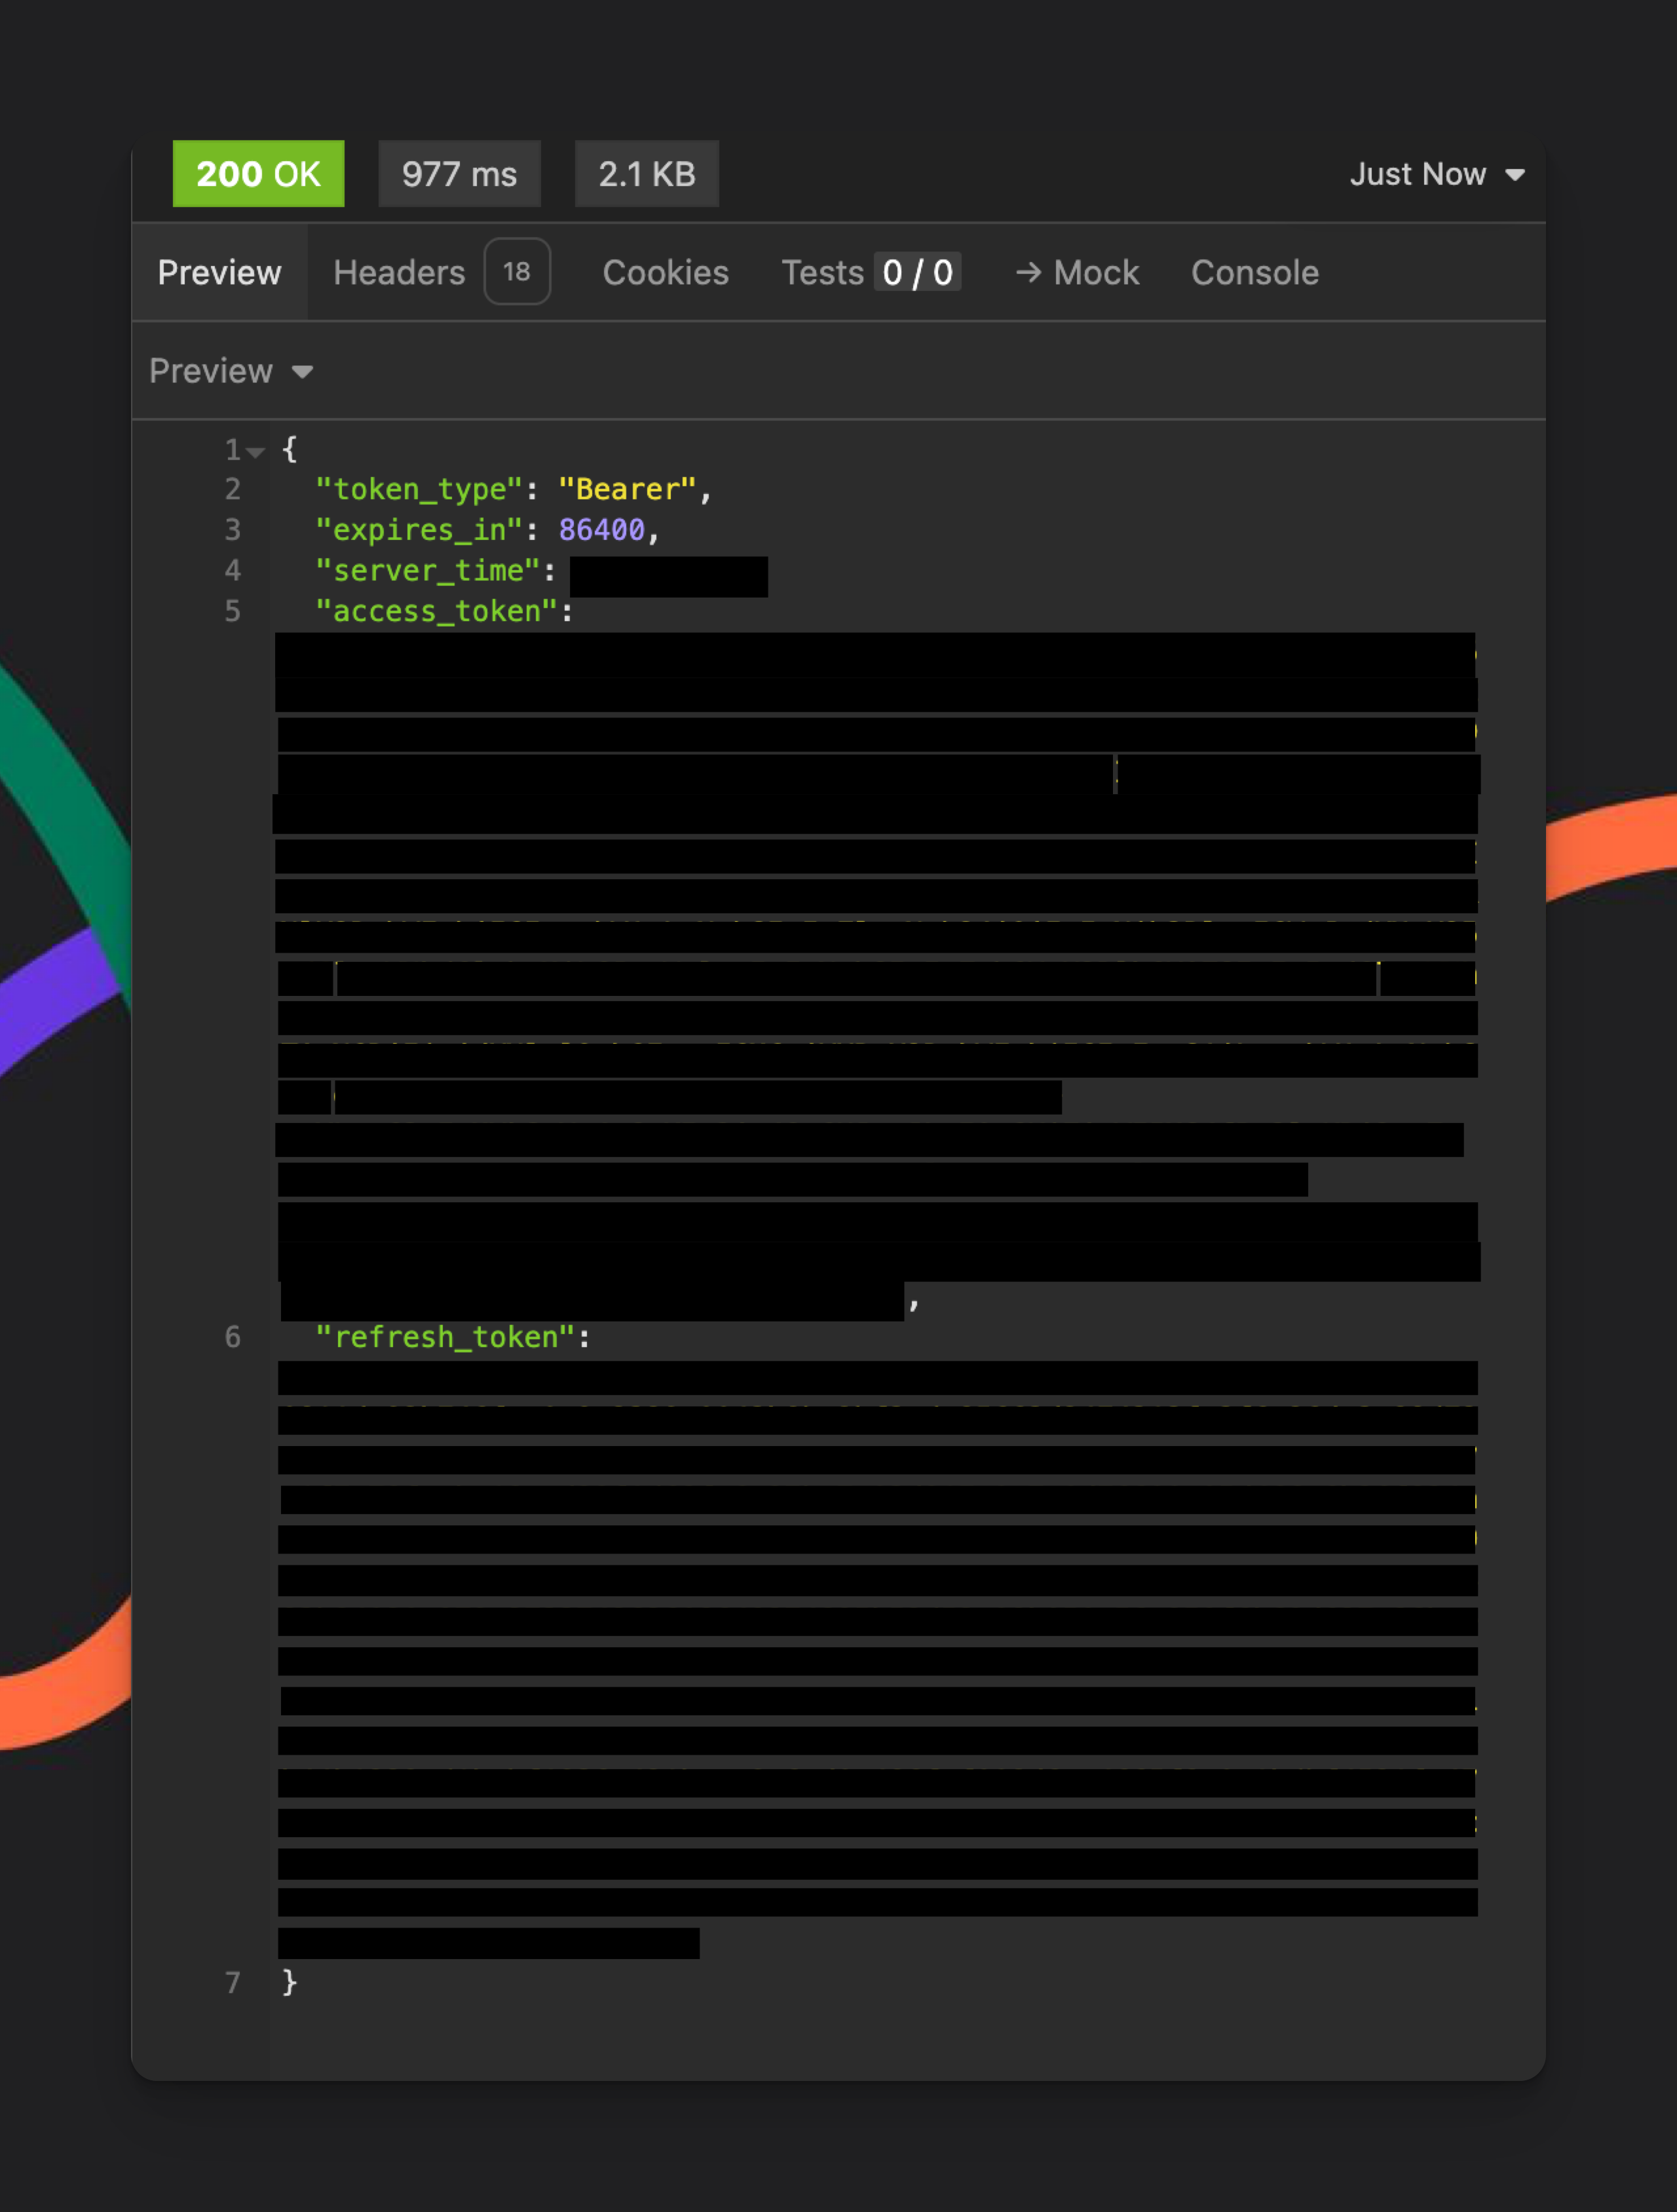Click the 18 headers count badge

click(x=517, y=271)
